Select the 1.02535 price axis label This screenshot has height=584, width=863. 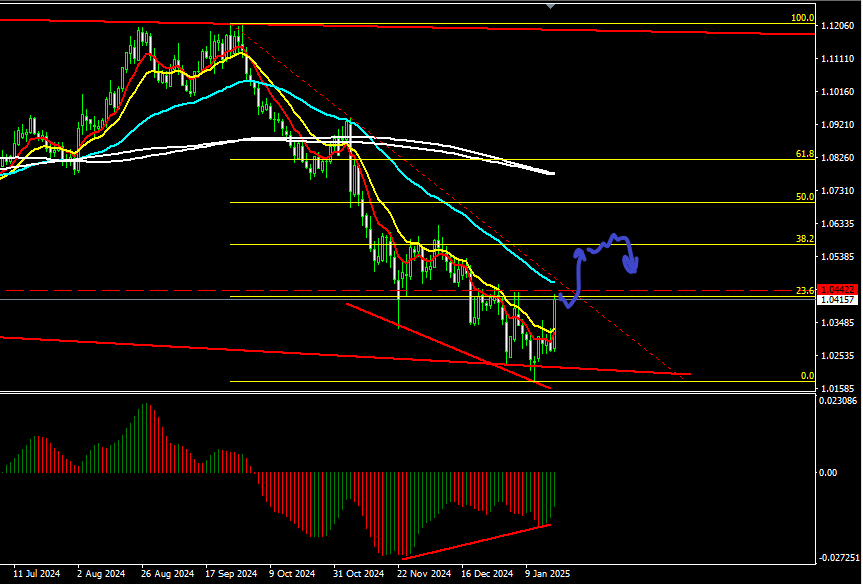[x=840, y=356]
